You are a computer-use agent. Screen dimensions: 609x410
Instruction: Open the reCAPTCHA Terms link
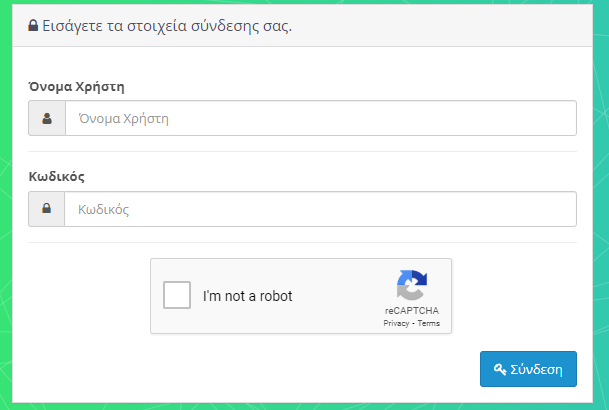tap(429, 323)
